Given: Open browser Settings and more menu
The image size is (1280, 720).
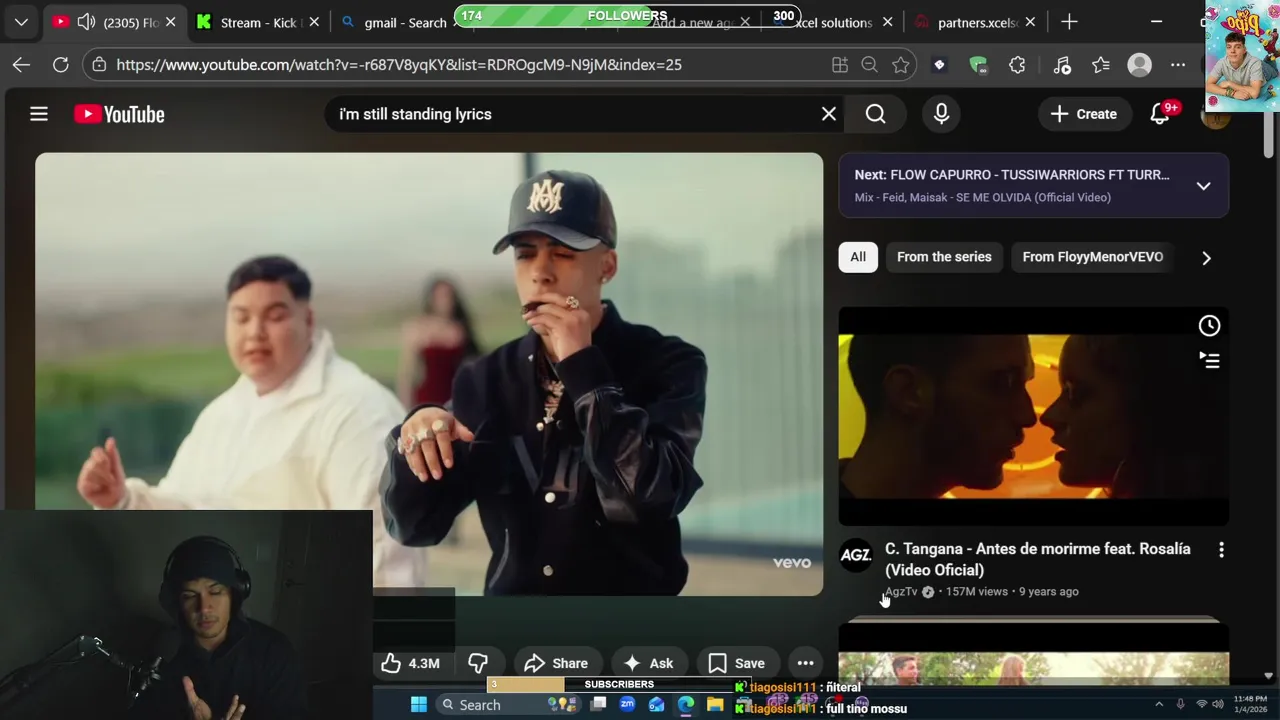Looking at the screenshot, I should pyautogui.click(x=1178, y=65).
